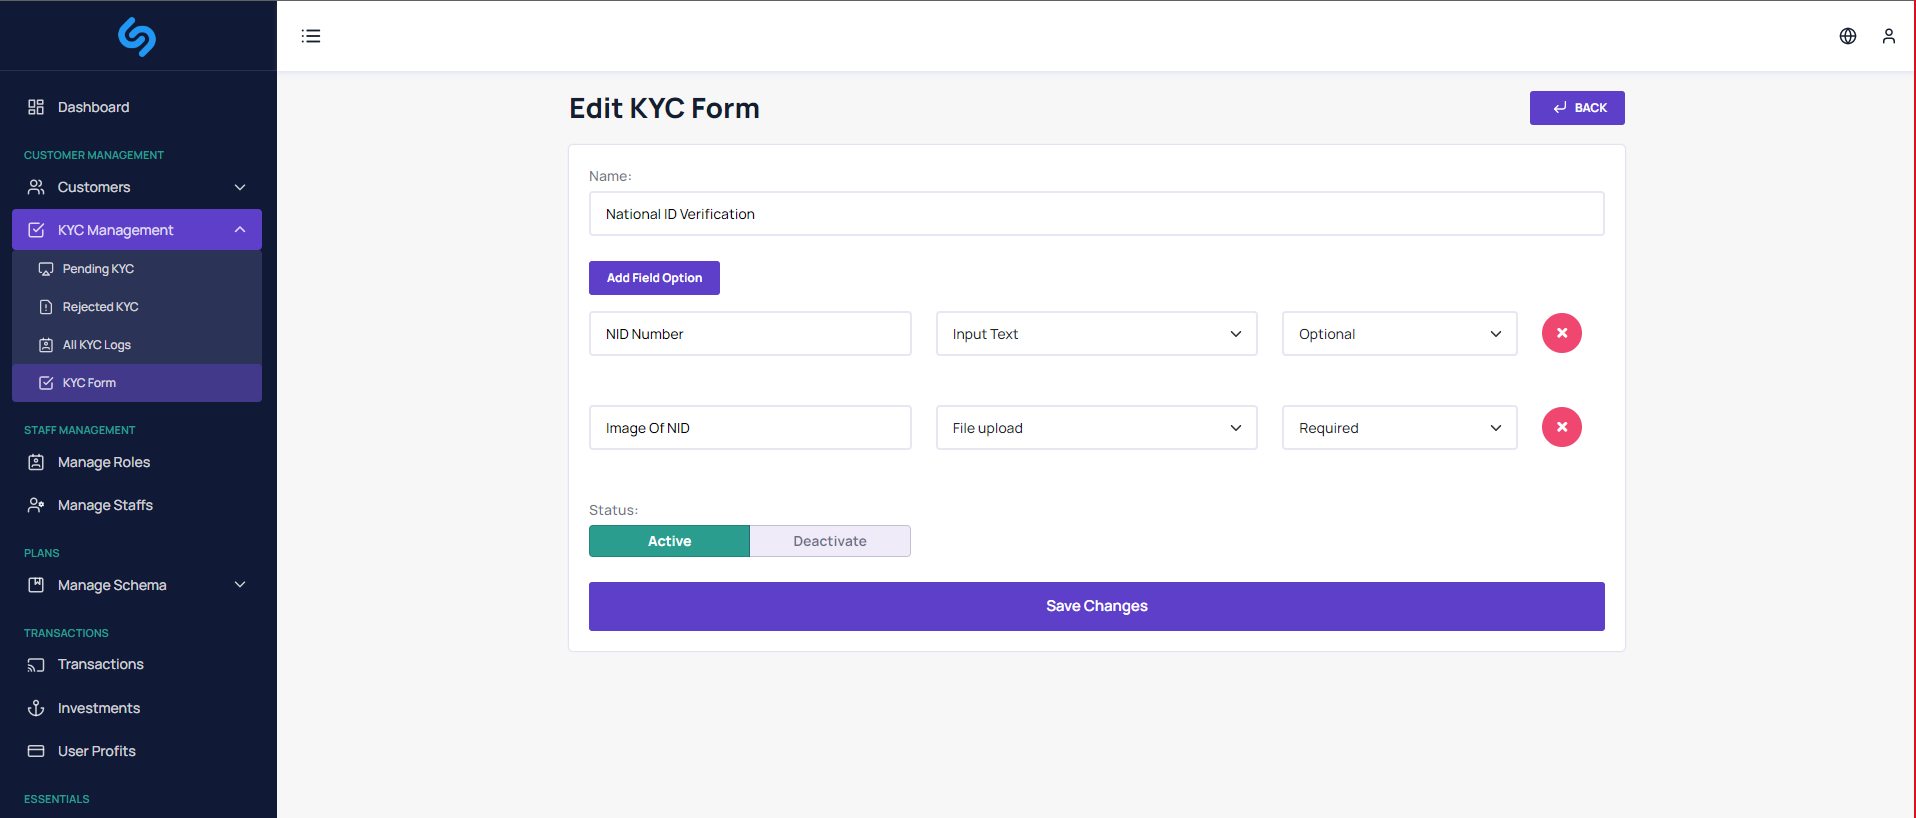The image size is (1916, 818).
Task: Click the Back button
Action: (x=1576, y=108)
